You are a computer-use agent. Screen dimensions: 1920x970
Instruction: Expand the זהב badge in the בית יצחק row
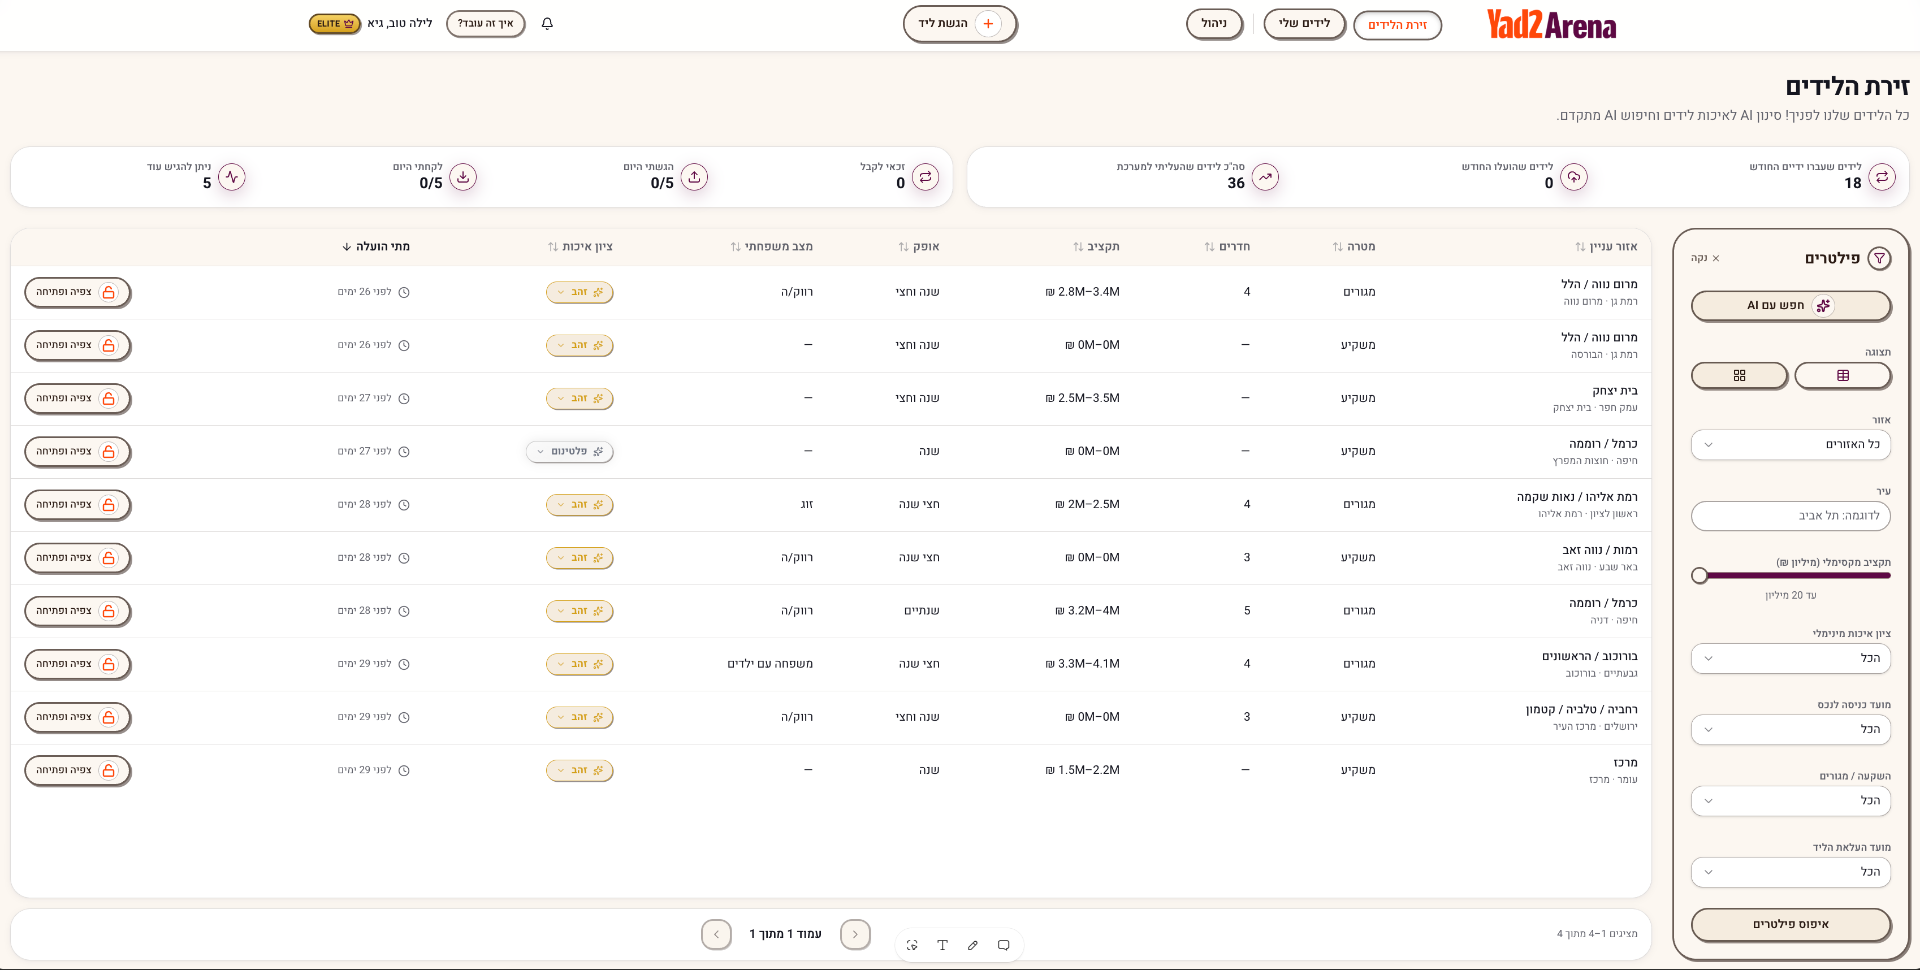(579, 399)
